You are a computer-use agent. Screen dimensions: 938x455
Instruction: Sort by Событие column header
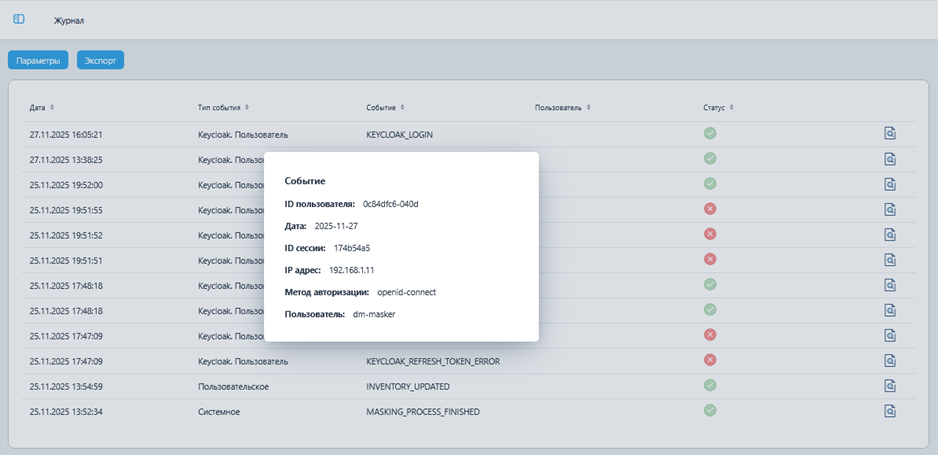click(385, 107)
